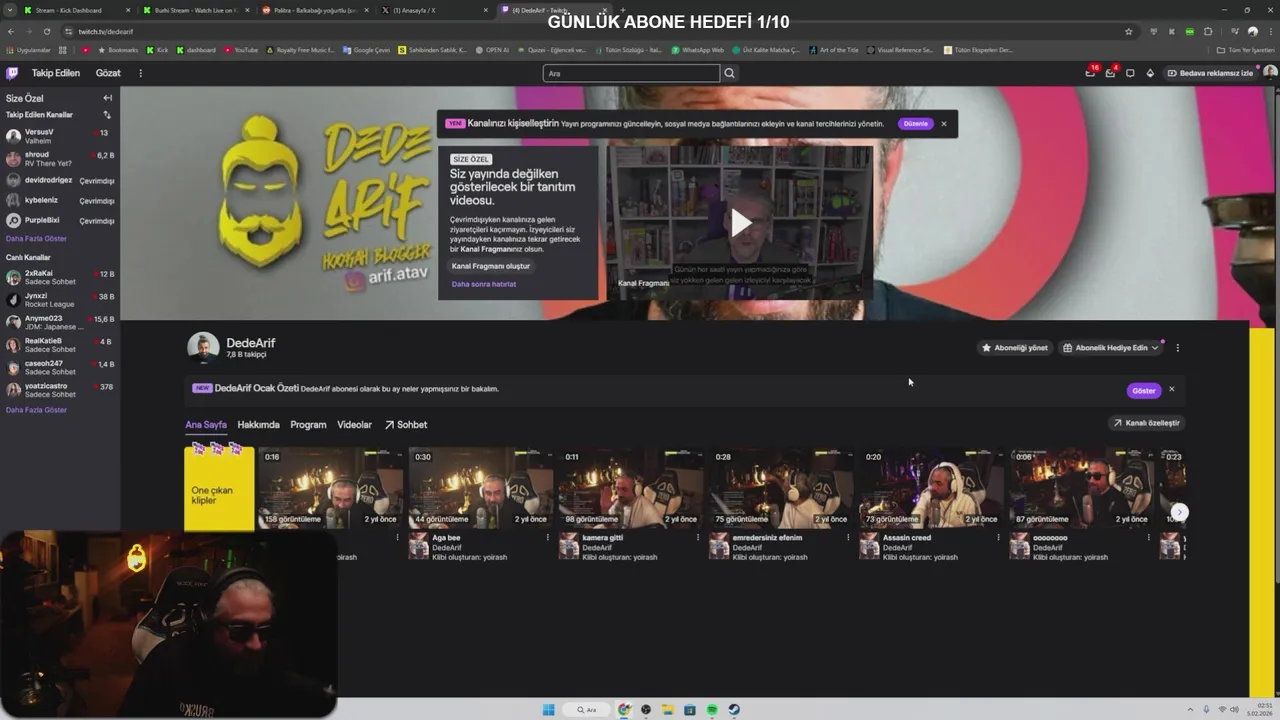This screenshot has width=1280, height=720.
Task: Open Windows Start button
Action: pyautogui.click(x=548, y=710)
